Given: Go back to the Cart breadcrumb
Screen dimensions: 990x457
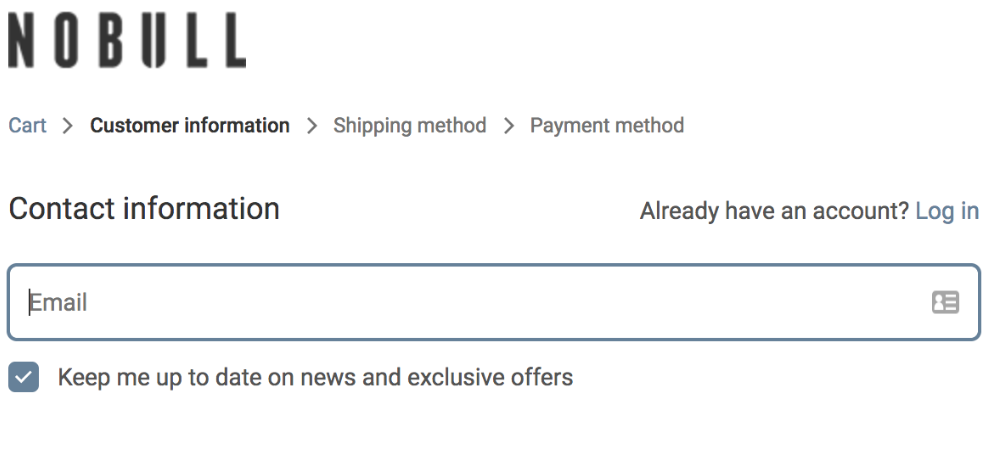Looking at the screenshot, I should [27, 126].
